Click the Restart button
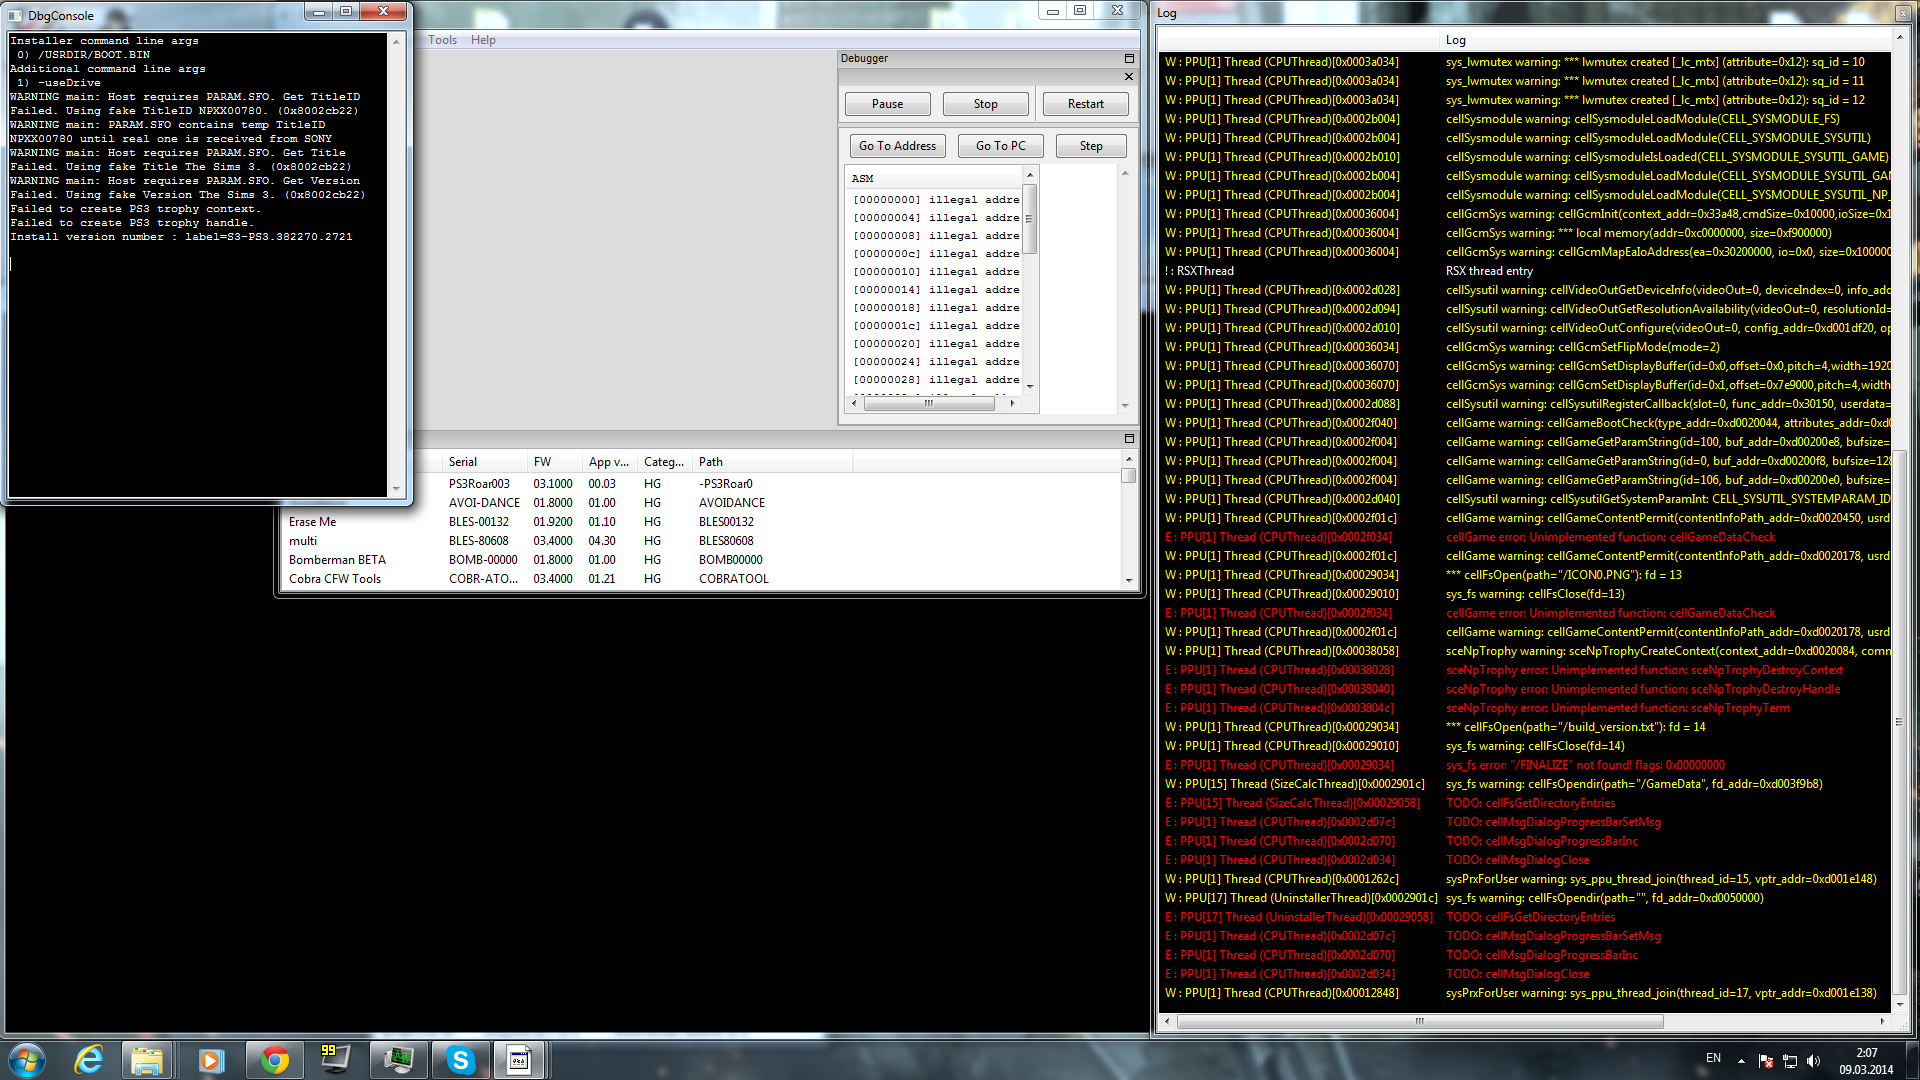Image resolution: width=1920 pixels, height=1080 pixels. pyautogui.click(x=1085, y=104)
